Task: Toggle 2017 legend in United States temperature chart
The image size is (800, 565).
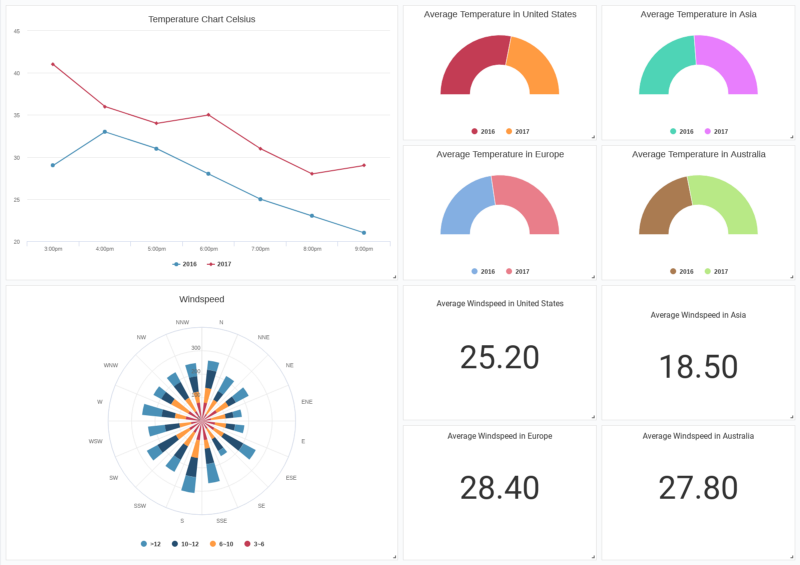Action: (x=516, y=131)
